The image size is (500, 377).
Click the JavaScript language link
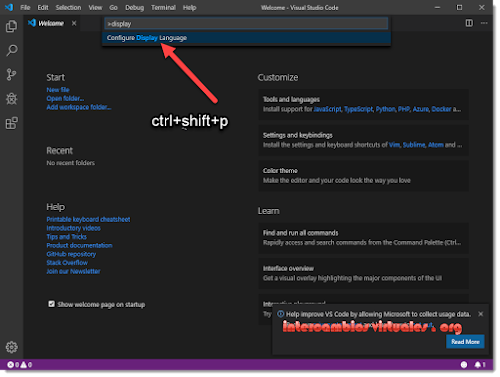327,109
